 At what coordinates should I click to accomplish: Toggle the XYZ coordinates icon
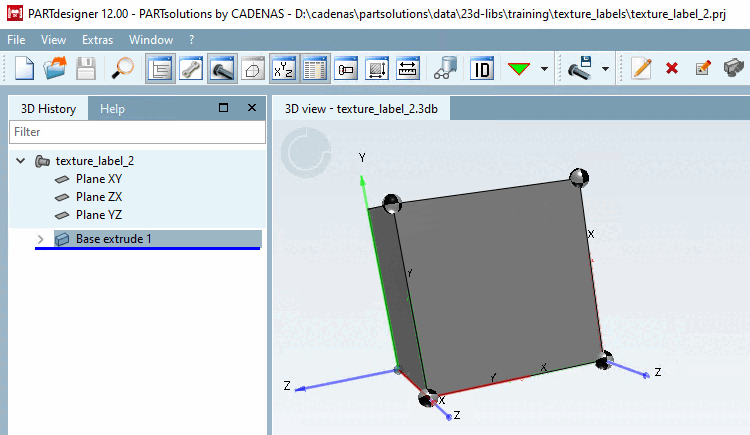[284, 69]
